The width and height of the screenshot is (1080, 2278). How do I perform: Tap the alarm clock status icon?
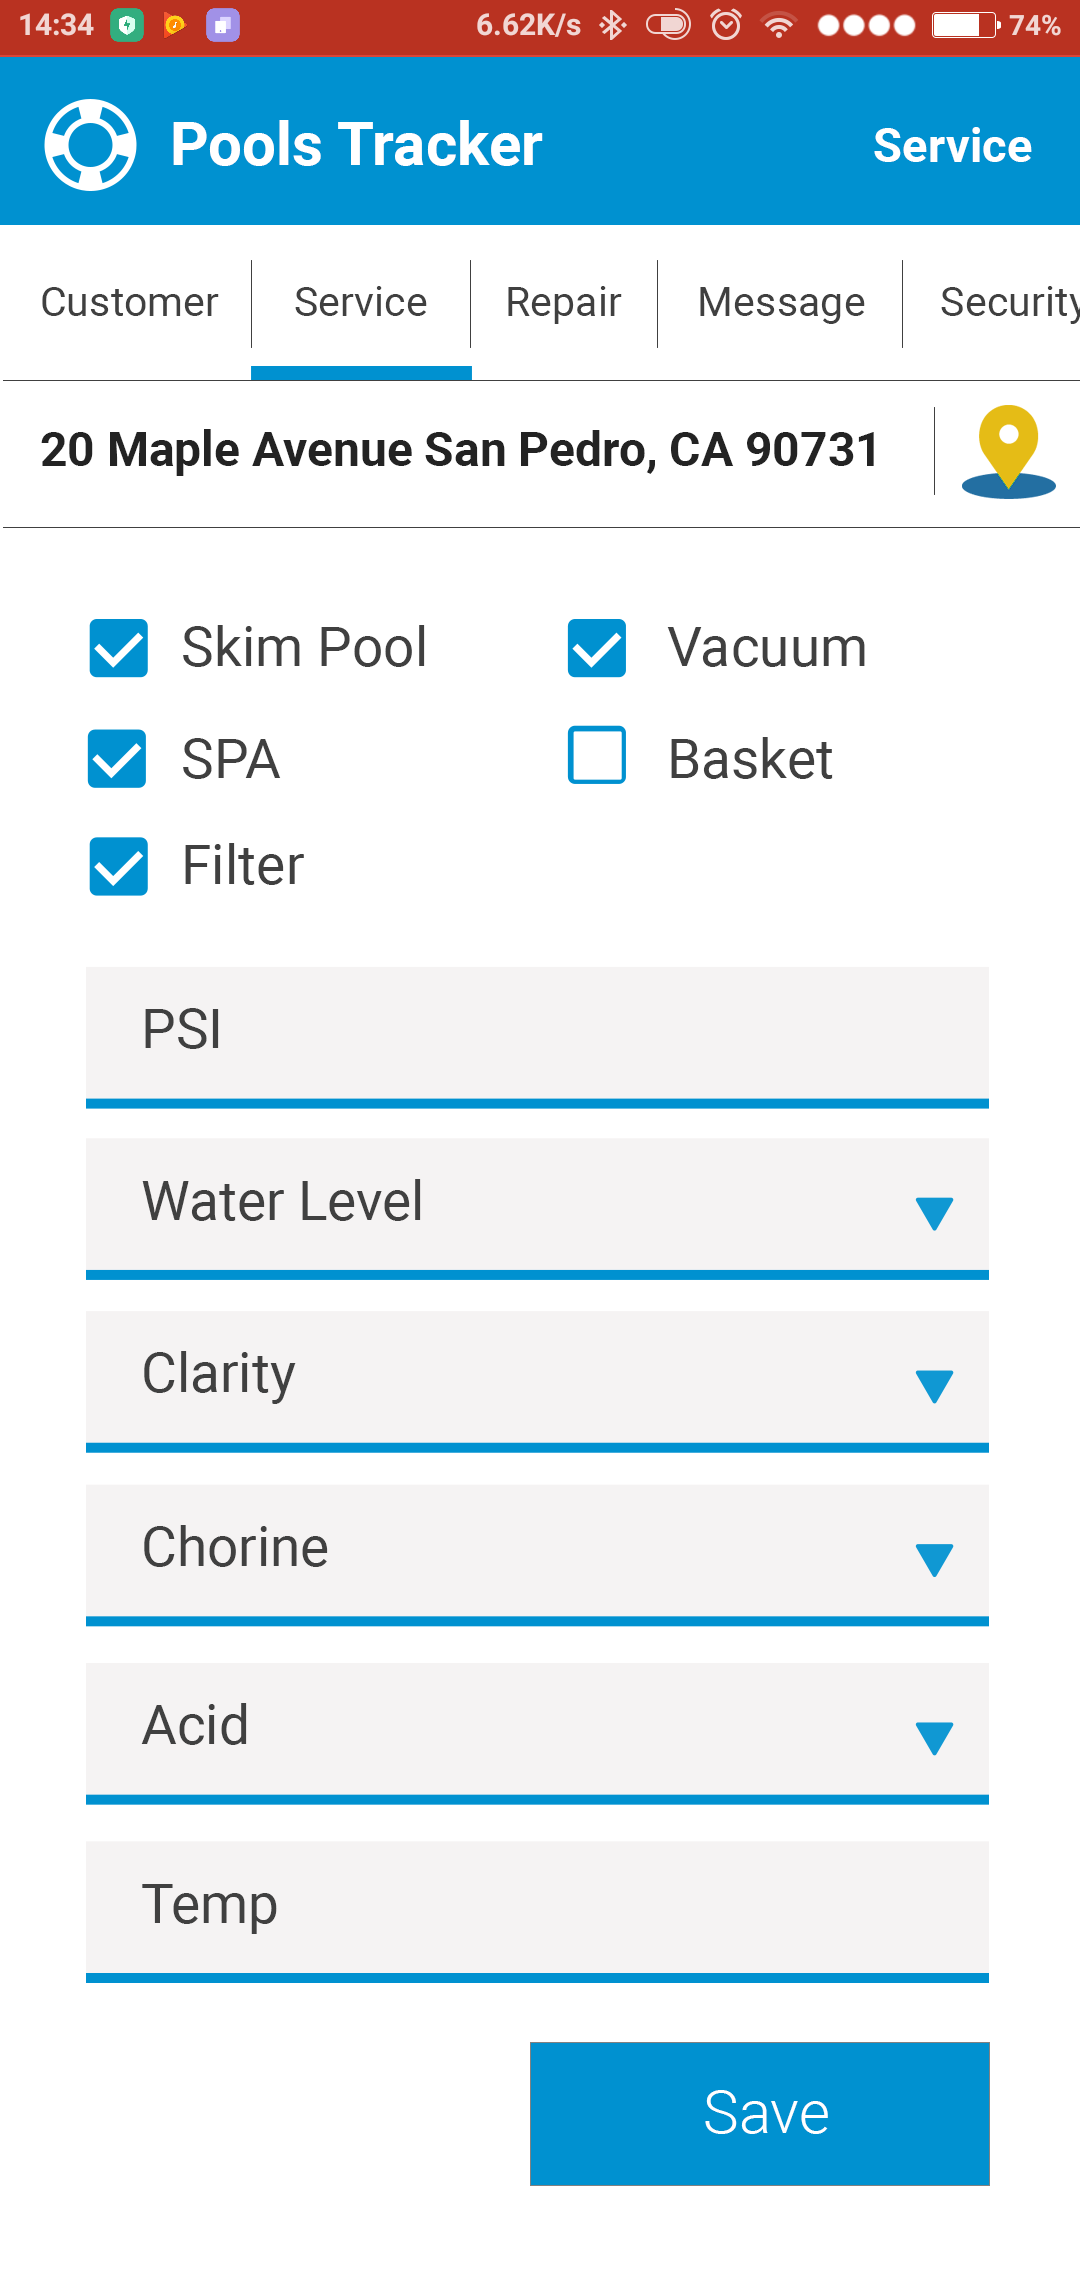click(x=726, y=25)
